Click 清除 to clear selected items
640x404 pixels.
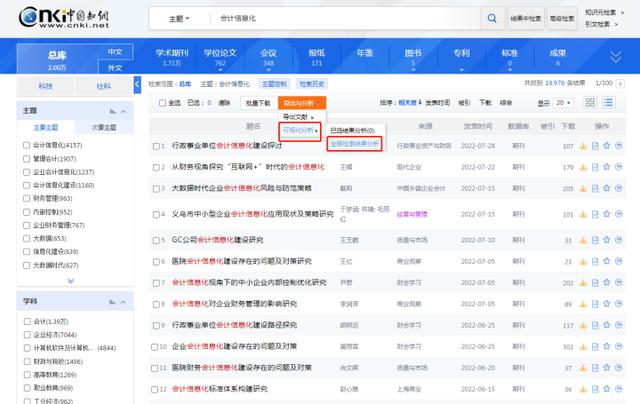[x=224, y=103]
